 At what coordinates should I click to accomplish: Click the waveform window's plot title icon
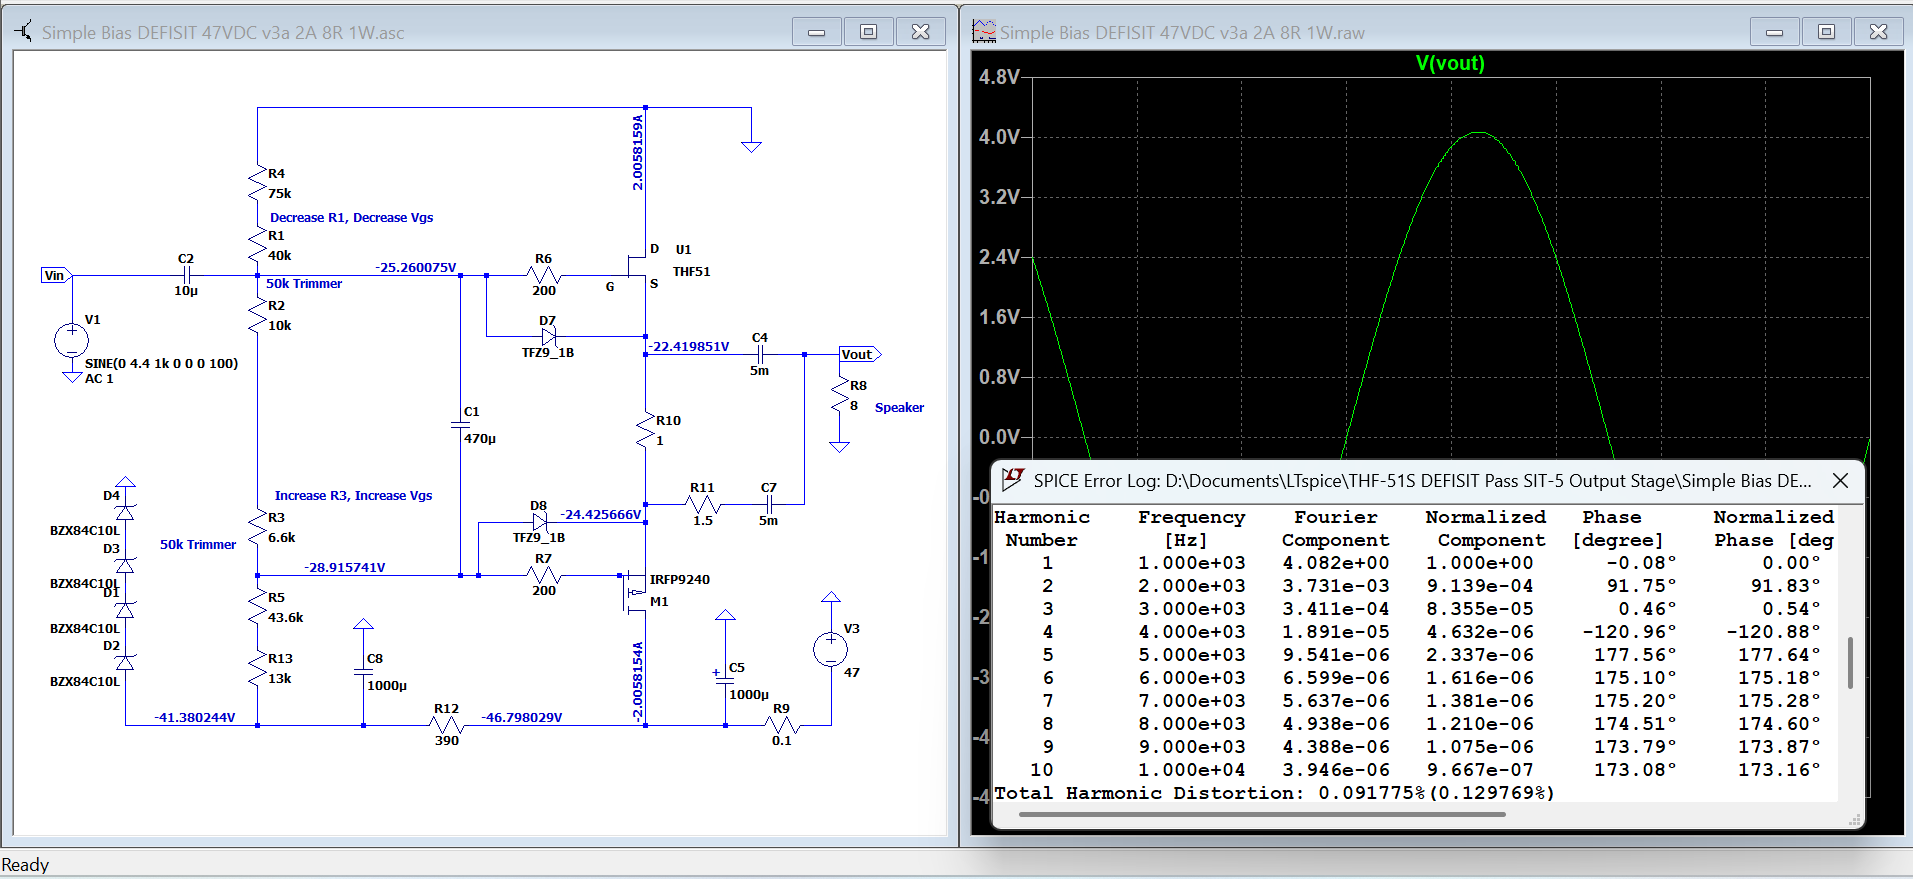pos(984,32)
